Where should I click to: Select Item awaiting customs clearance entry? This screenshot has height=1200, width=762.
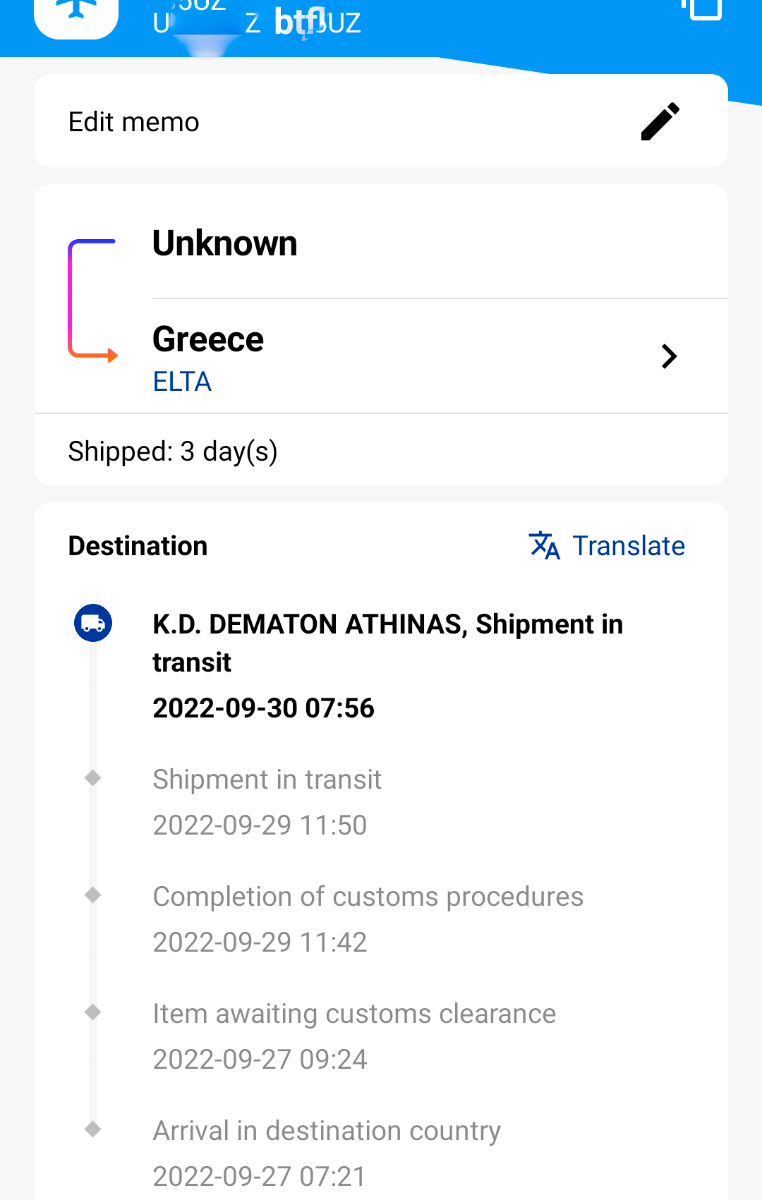354,1035
